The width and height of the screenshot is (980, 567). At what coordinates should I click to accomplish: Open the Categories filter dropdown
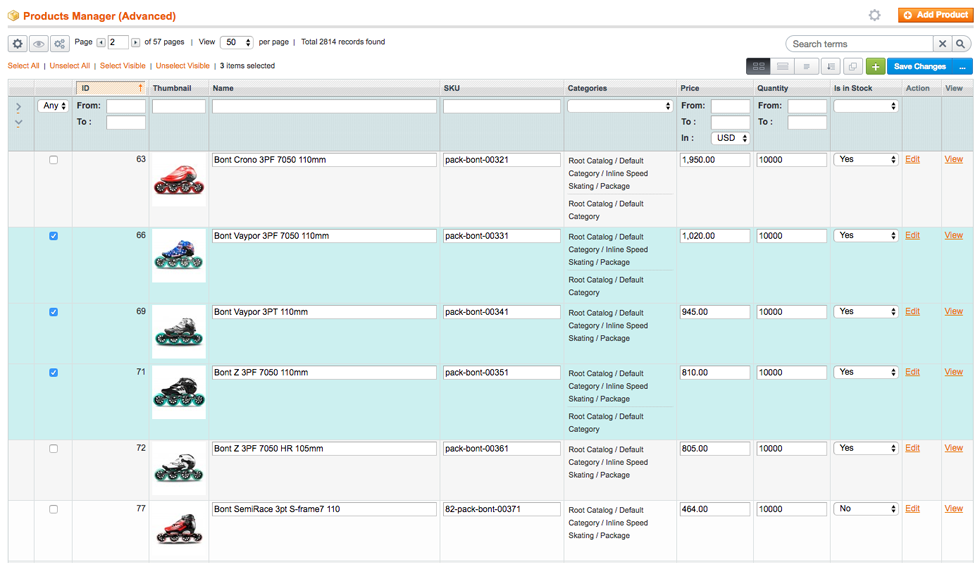[619, 106]
